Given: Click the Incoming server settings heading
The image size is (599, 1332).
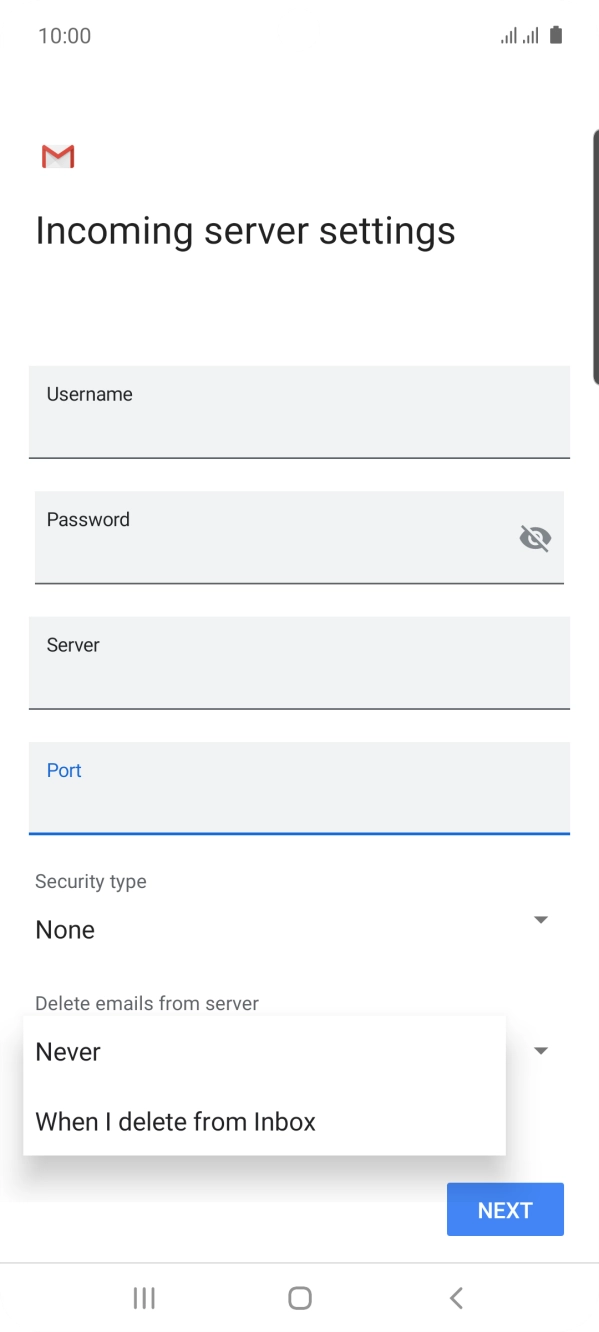Looking at the screenshot, I should point(245,230).
